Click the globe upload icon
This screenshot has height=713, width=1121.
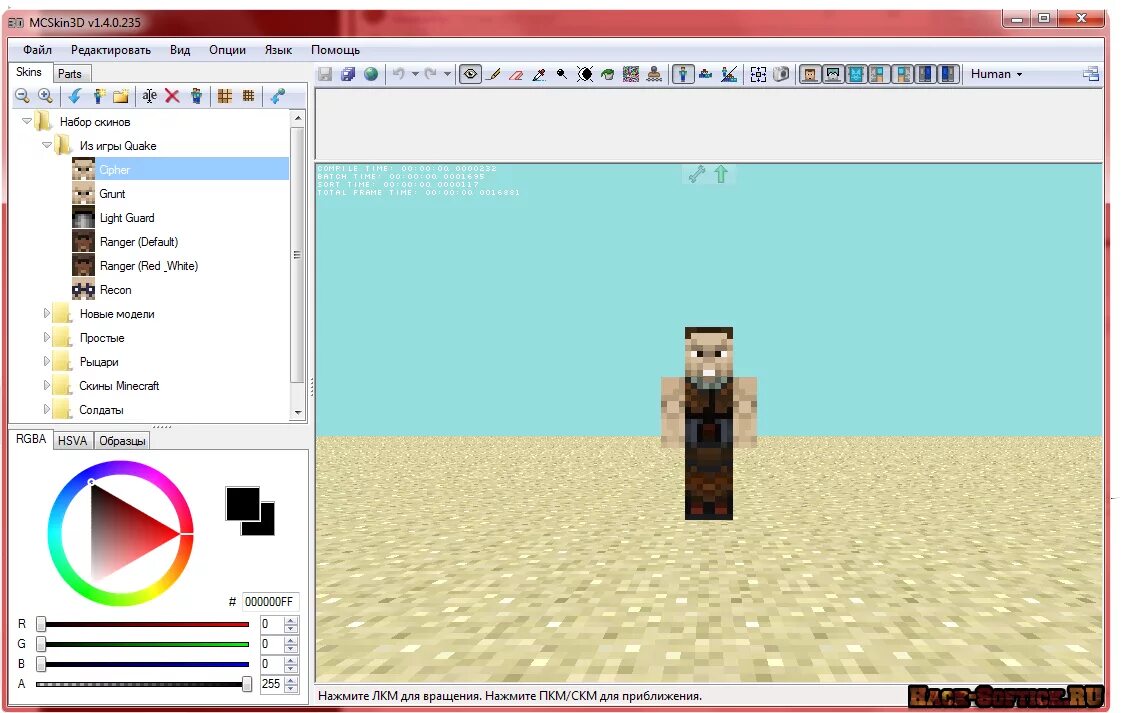click(371, 74)
